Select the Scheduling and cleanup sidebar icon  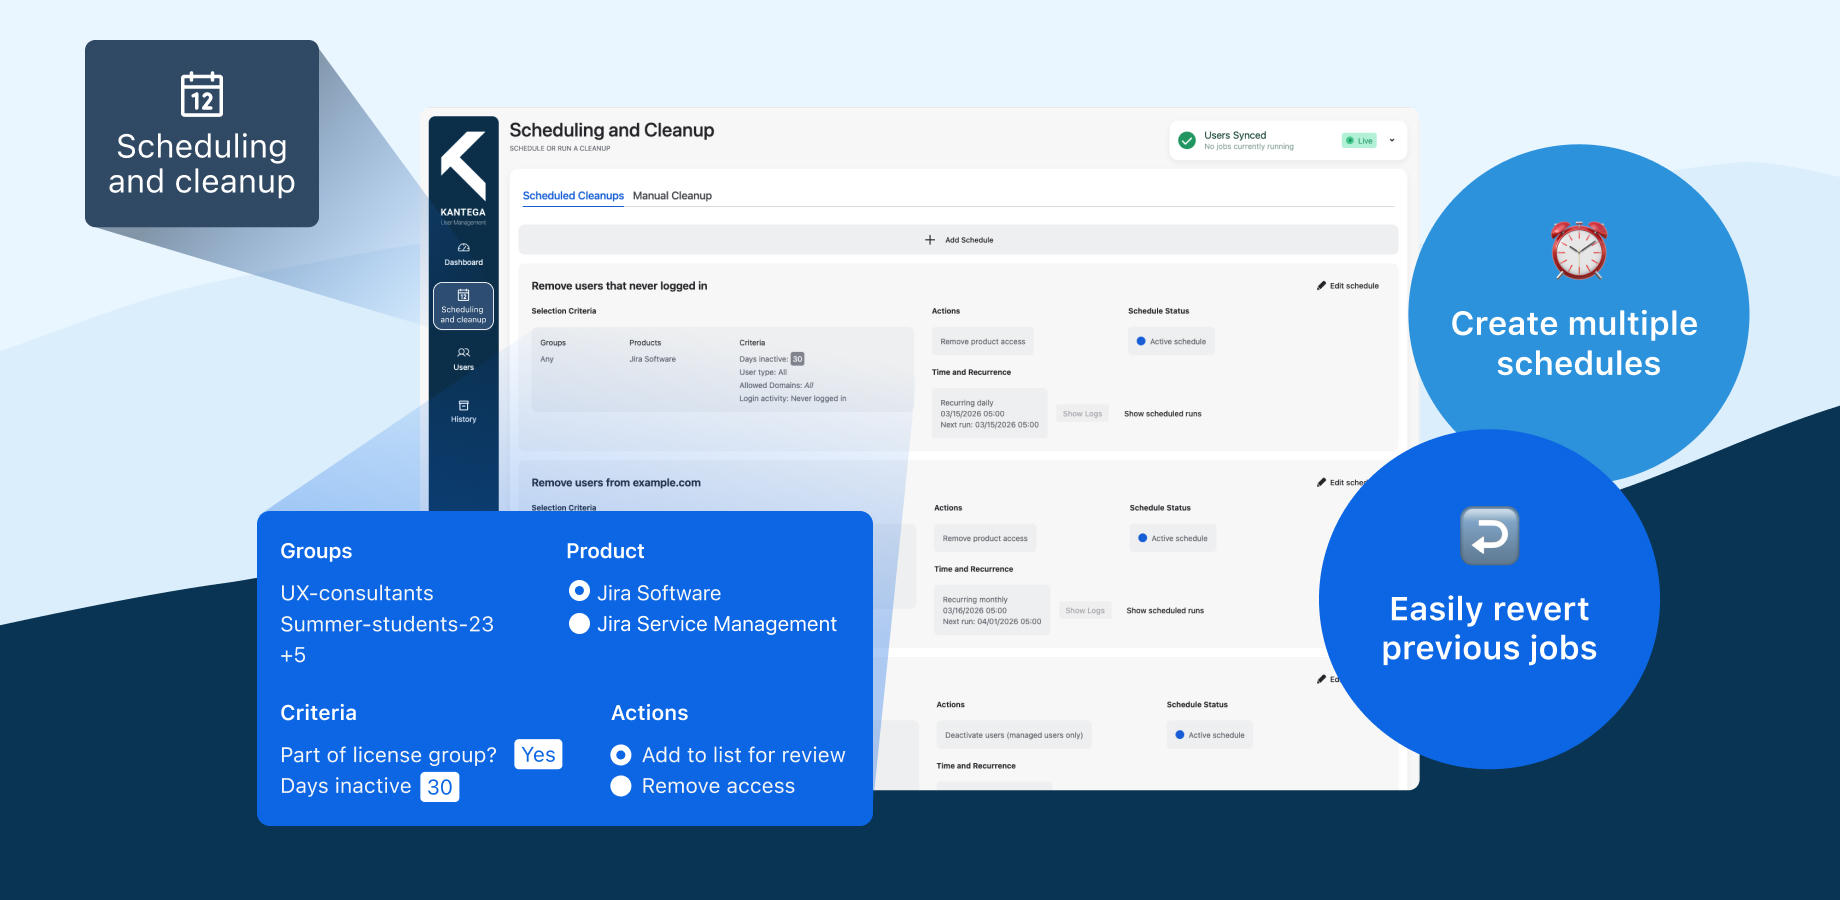point(463,306)
